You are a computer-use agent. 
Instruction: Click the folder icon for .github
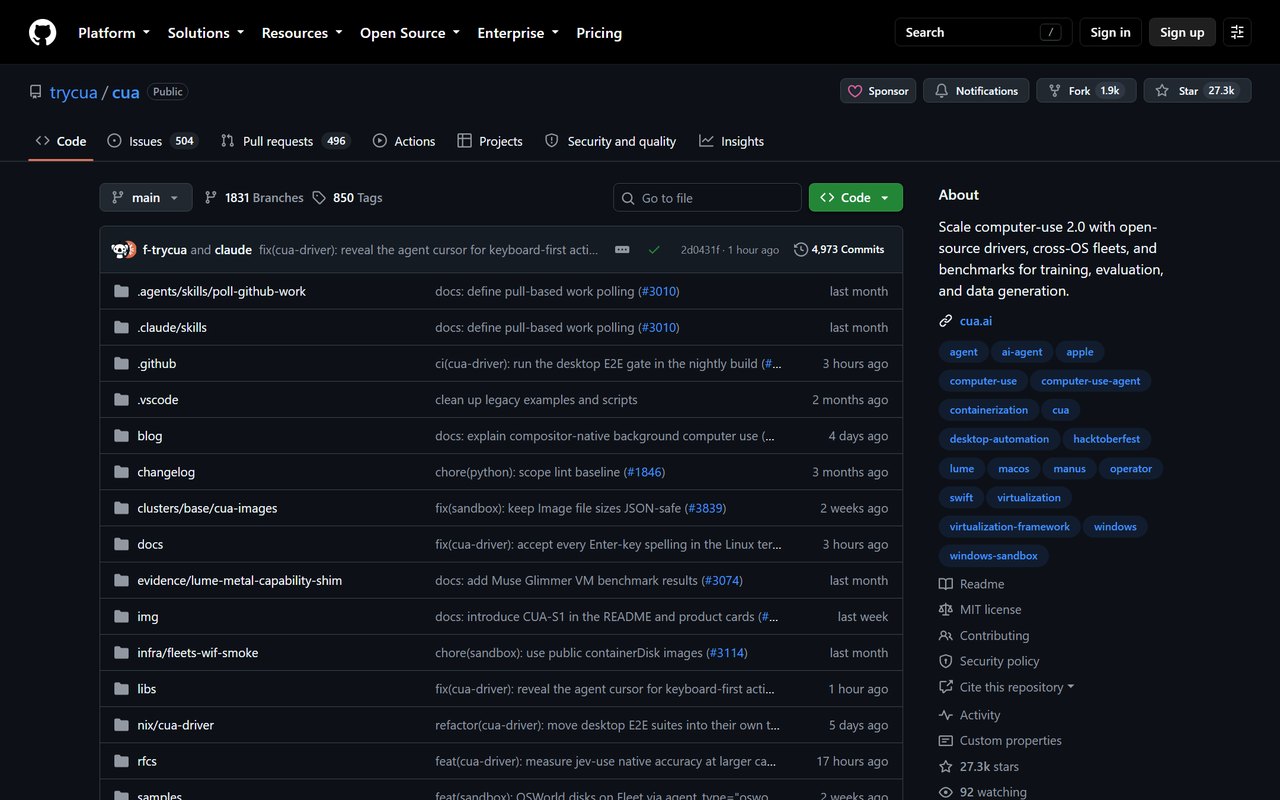[122, 364]
